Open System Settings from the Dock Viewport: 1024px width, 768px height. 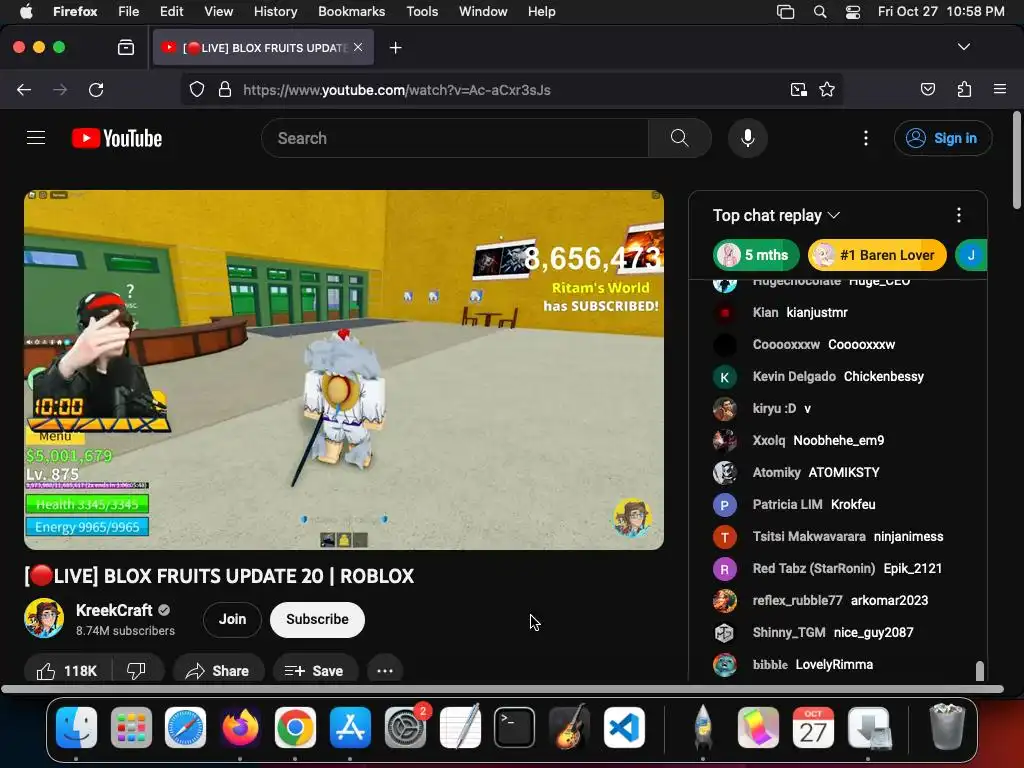click(405, 727)
